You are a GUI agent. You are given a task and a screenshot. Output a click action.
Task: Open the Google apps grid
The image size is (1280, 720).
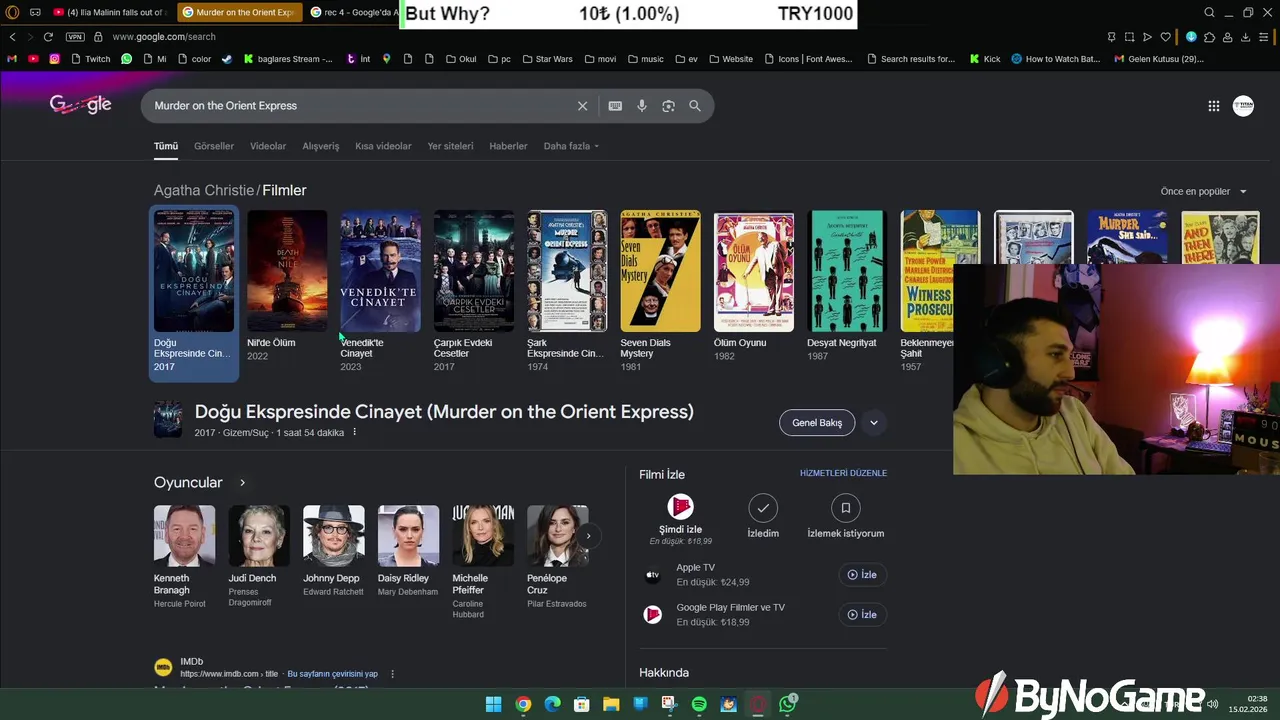coord(1213,106)
